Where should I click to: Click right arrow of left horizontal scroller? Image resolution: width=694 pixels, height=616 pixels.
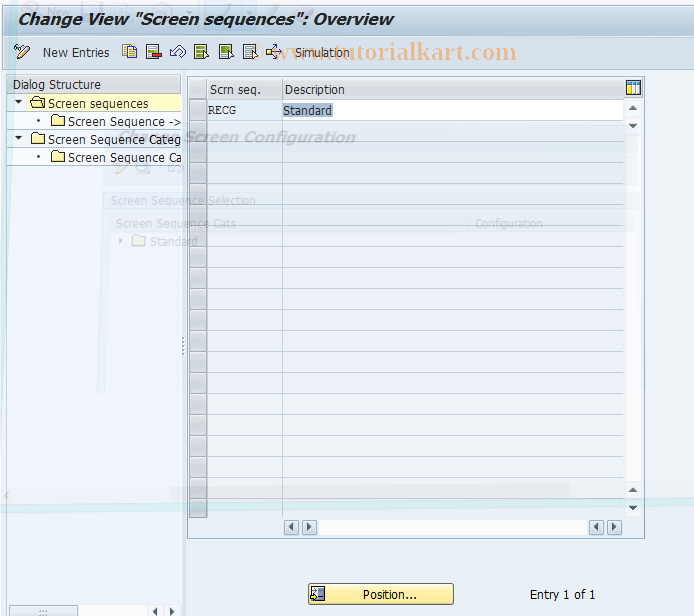[309, 527]
